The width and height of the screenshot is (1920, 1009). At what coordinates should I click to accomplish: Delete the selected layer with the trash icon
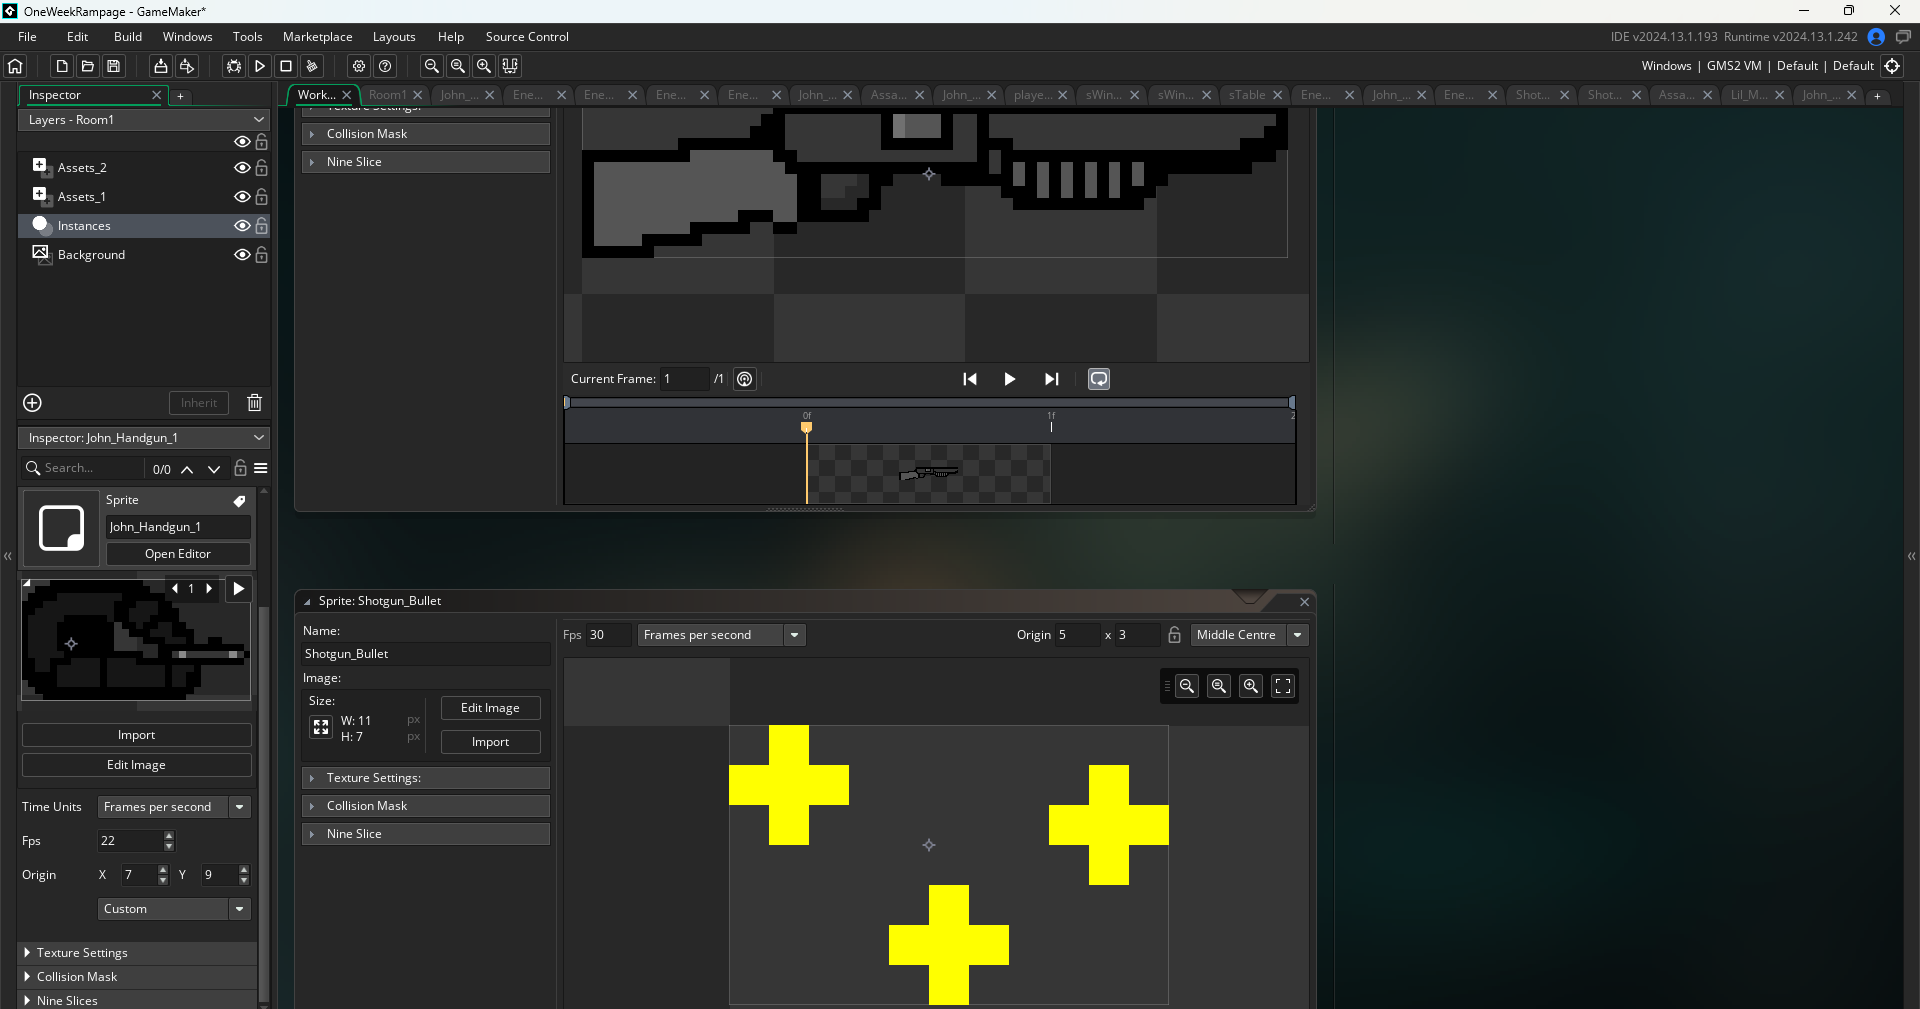(255, 403)
